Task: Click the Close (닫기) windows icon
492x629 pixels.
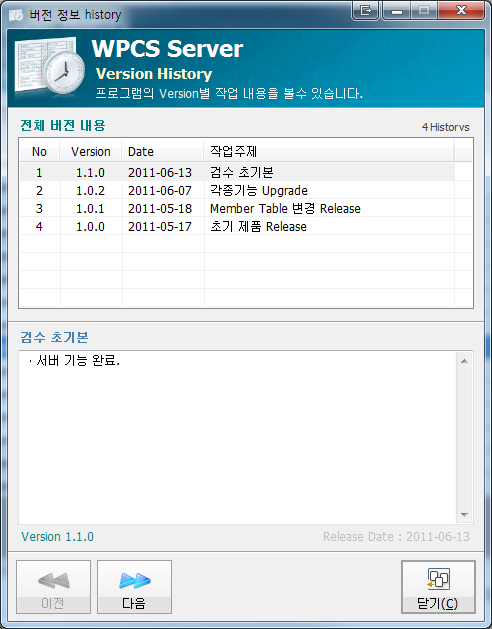Action: [438, 579]
